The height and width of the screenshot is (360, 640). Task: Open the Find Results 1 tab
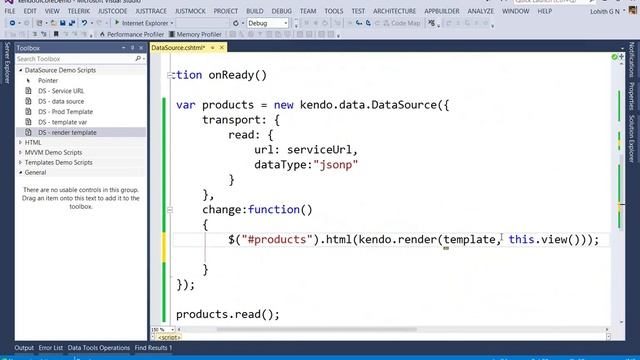coord(153,348)
